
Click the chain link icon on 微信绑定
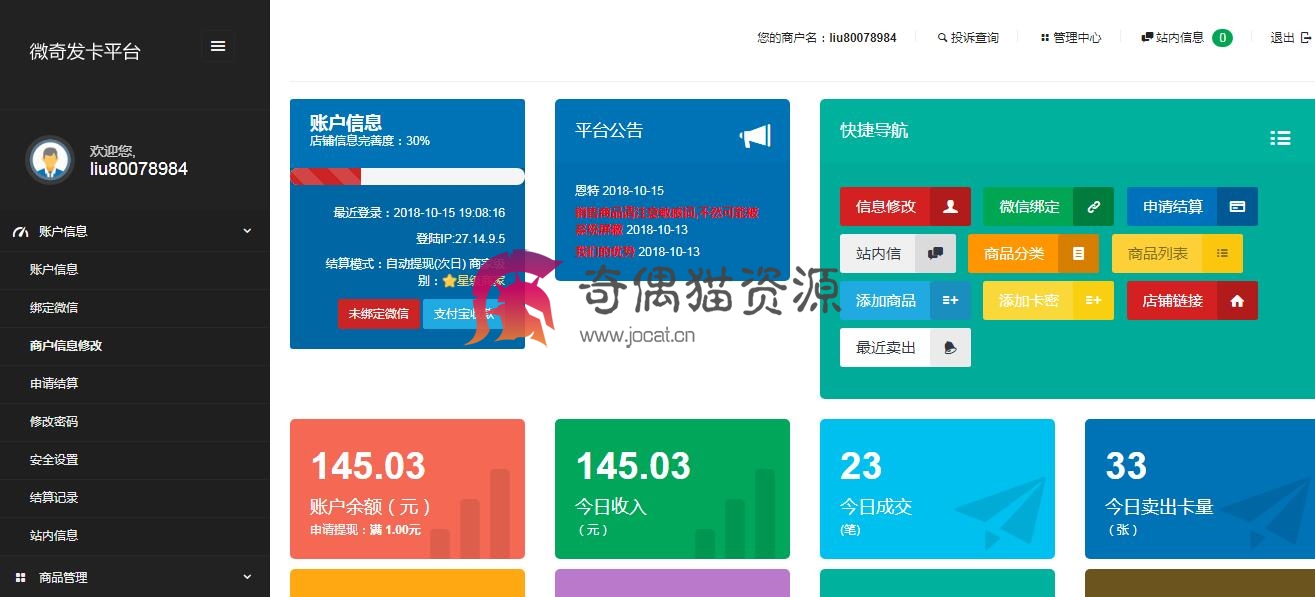pos(1093,206)
